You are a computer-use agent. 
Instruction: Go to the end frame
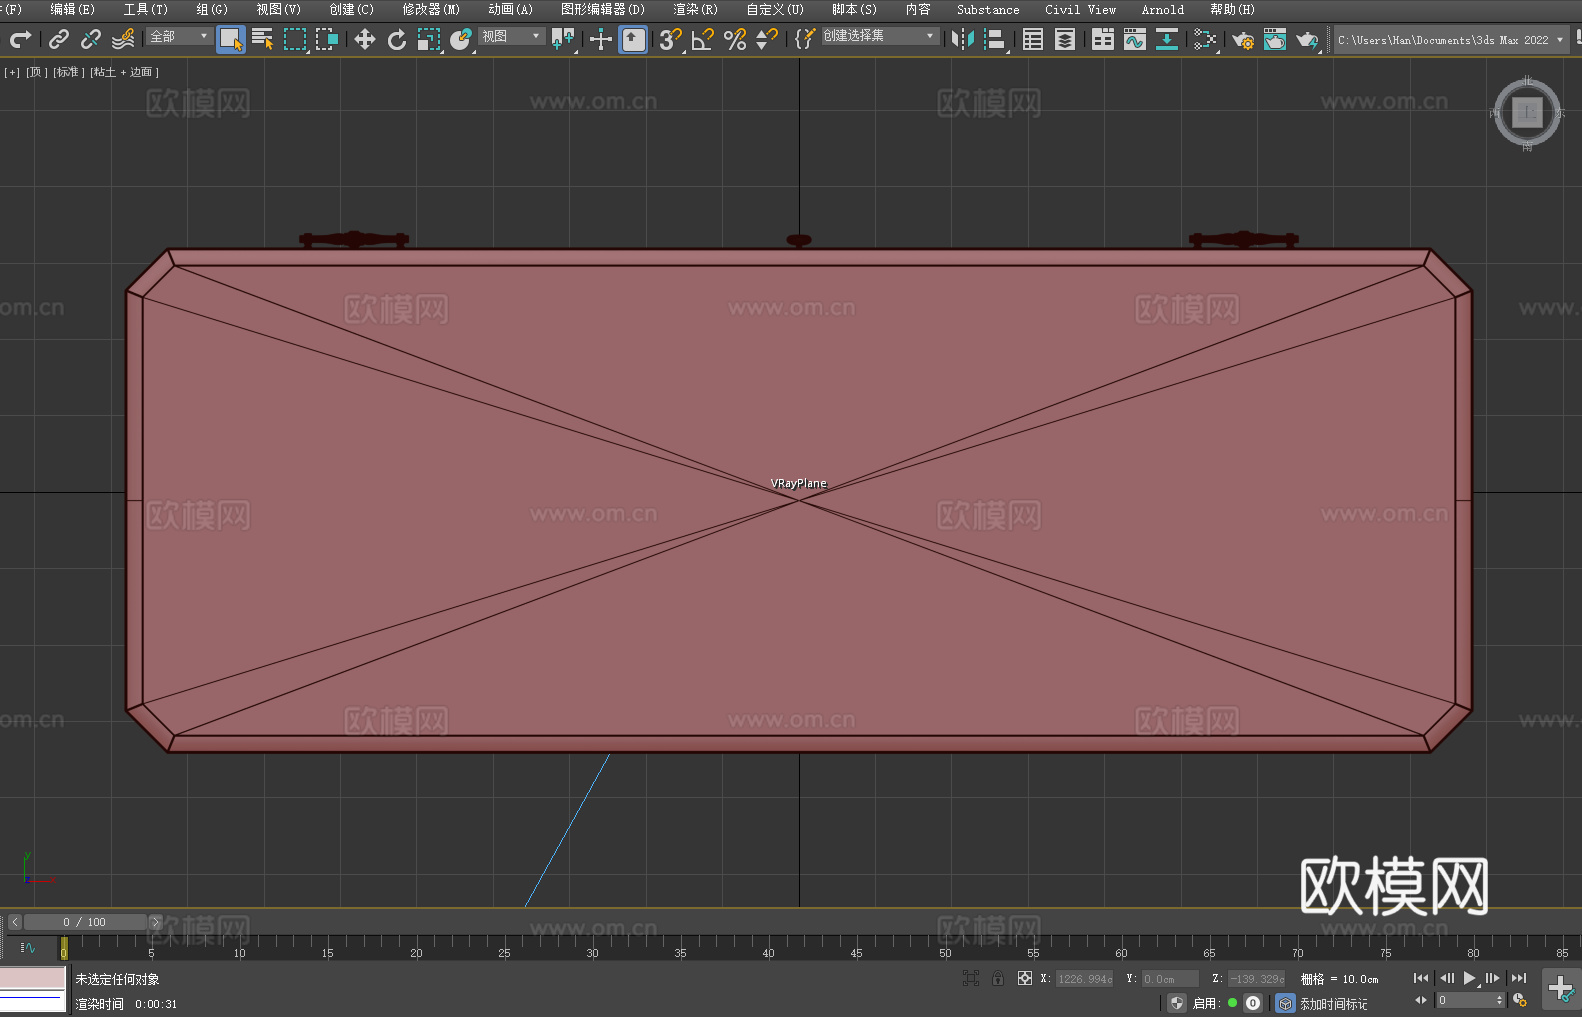point(1519,978)
